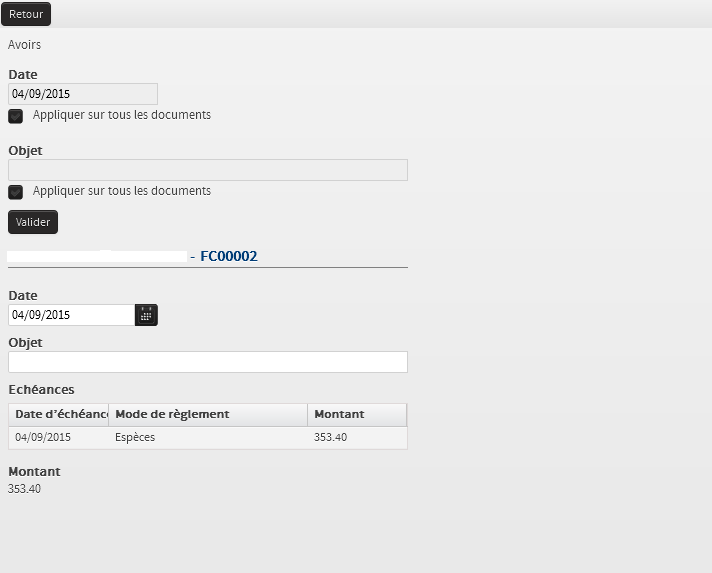This screenshot has width=712, height=573.
Task: Focus the Date input under FC00002
Action: [71, 315]
